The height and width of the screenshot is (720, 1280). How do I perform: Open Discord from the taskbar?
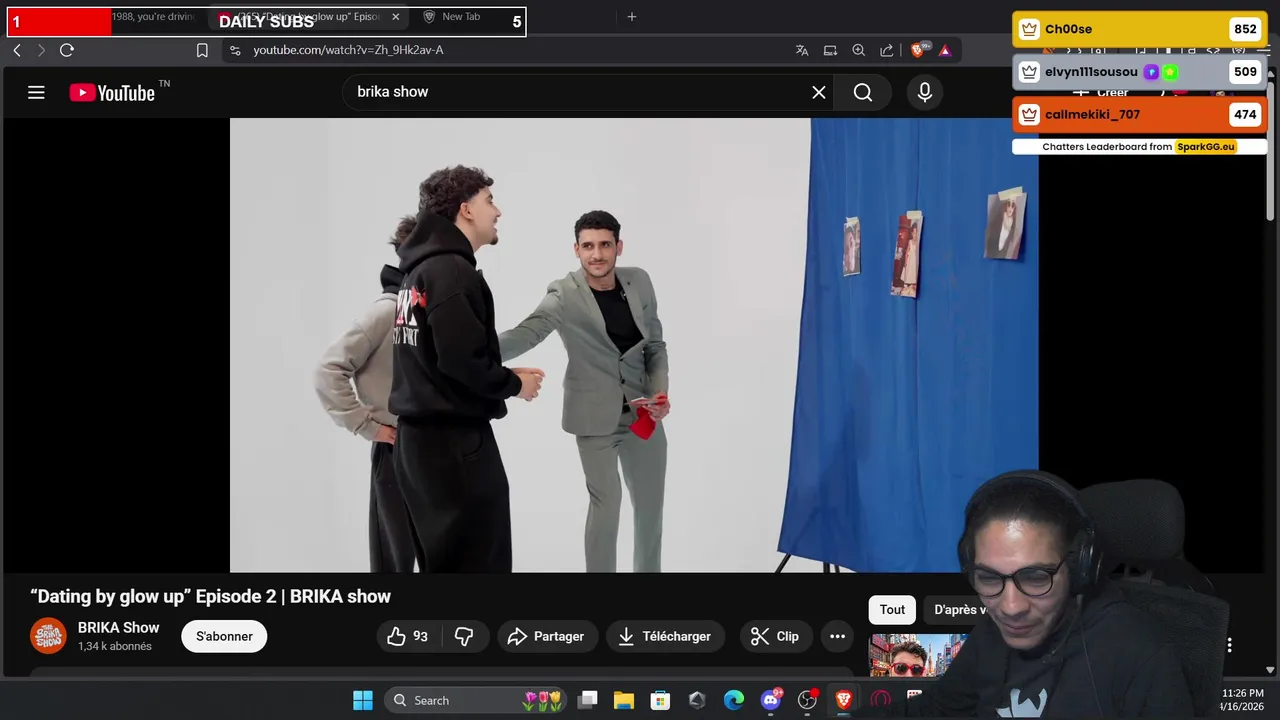pyautogui.click(x=771, y=700)
